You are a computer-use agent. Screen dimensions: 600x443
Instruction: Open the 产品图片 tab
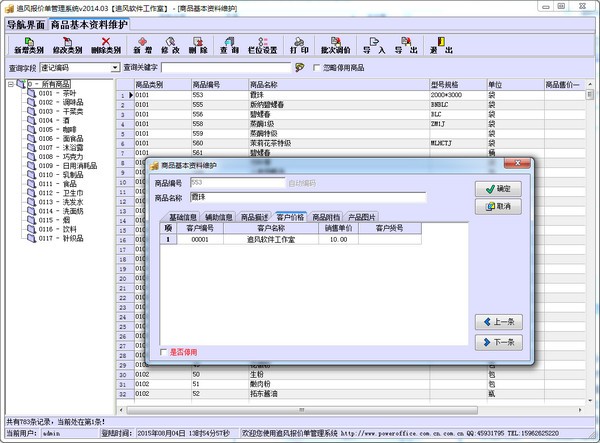click(x=362, y=216)
